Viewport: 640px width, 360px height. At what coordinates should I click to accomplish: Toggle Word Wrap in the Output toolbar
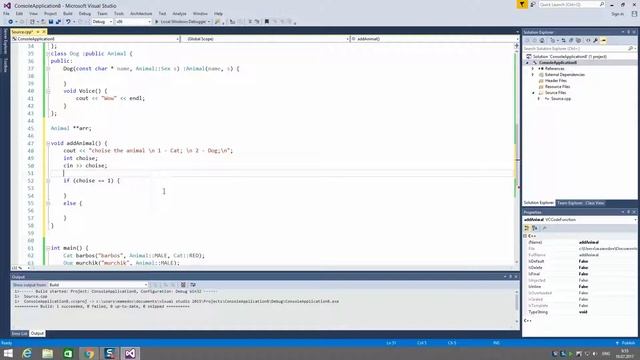pyautogui.click(x=193, y=285)
